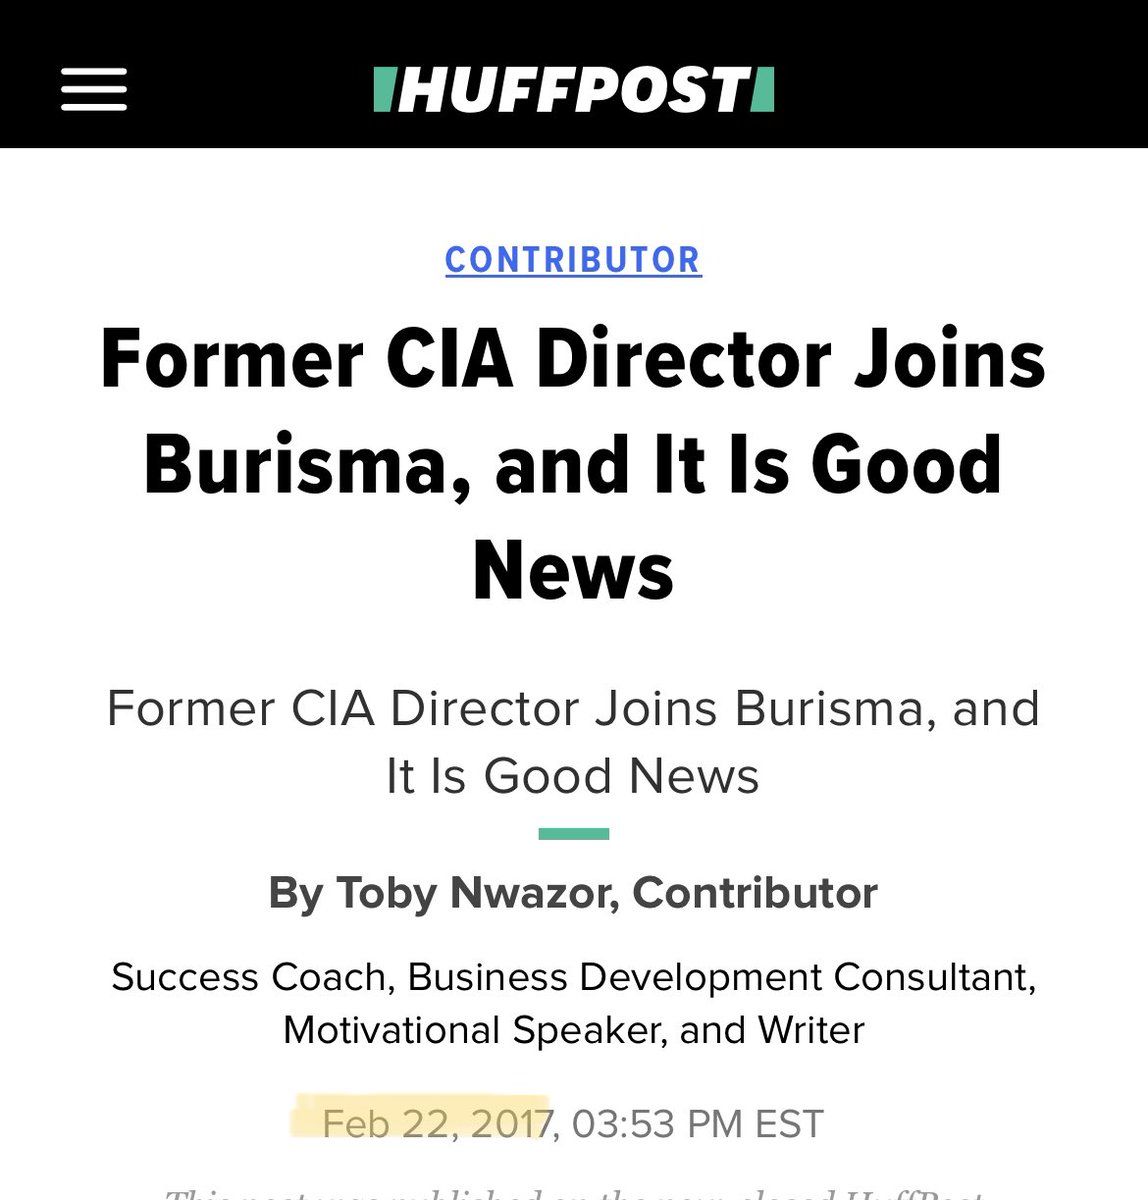Click the short green divider line
The width and height of the screenshot is (1148, 1200).
(573, 834)
